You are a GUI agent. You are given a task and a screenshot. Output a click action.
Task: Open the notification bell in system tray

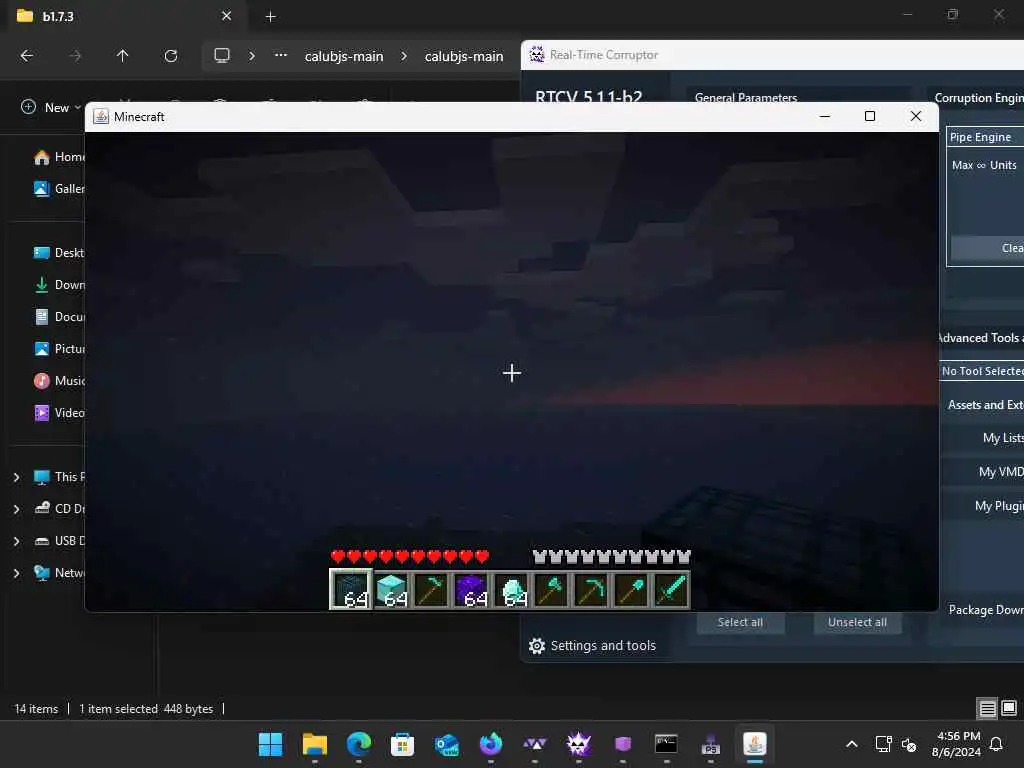pyautogui.click(x=997, y=744)
